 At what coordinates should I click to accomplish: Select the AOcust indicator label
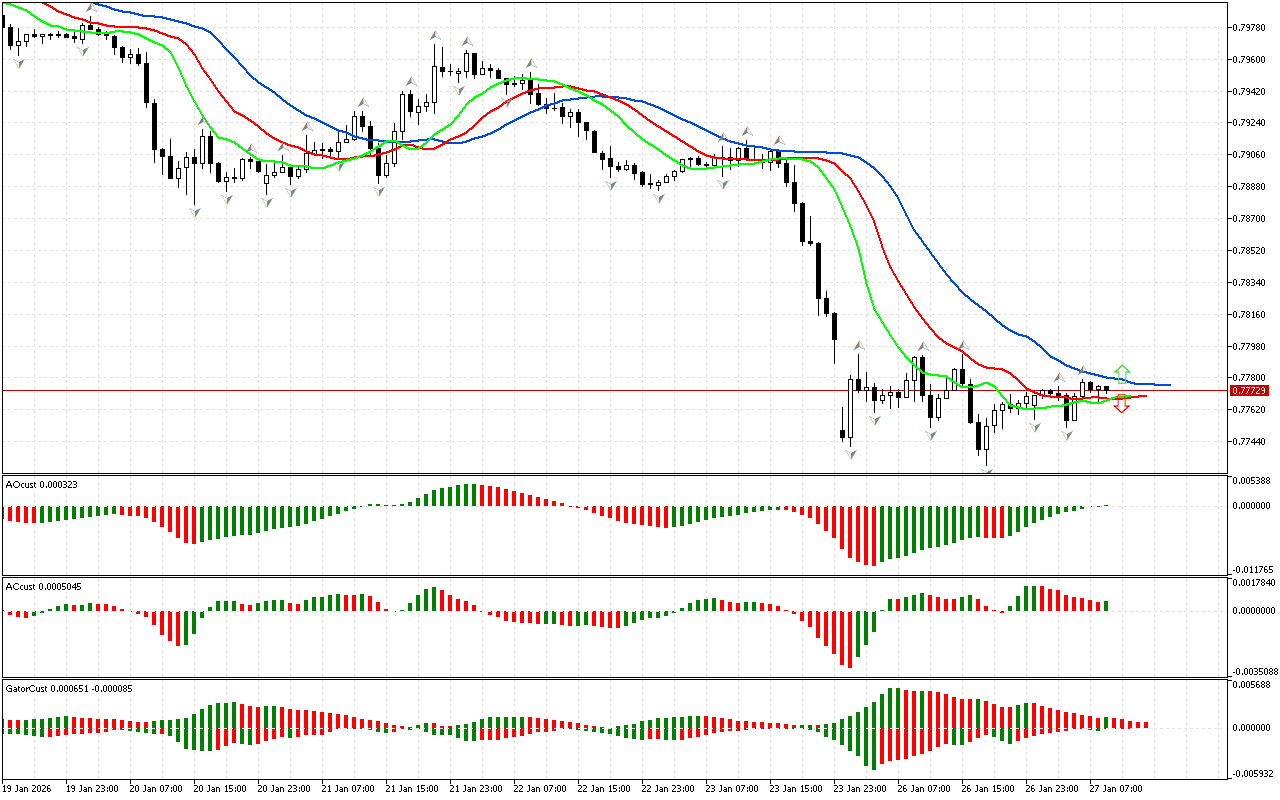click(x=41, y=484)
